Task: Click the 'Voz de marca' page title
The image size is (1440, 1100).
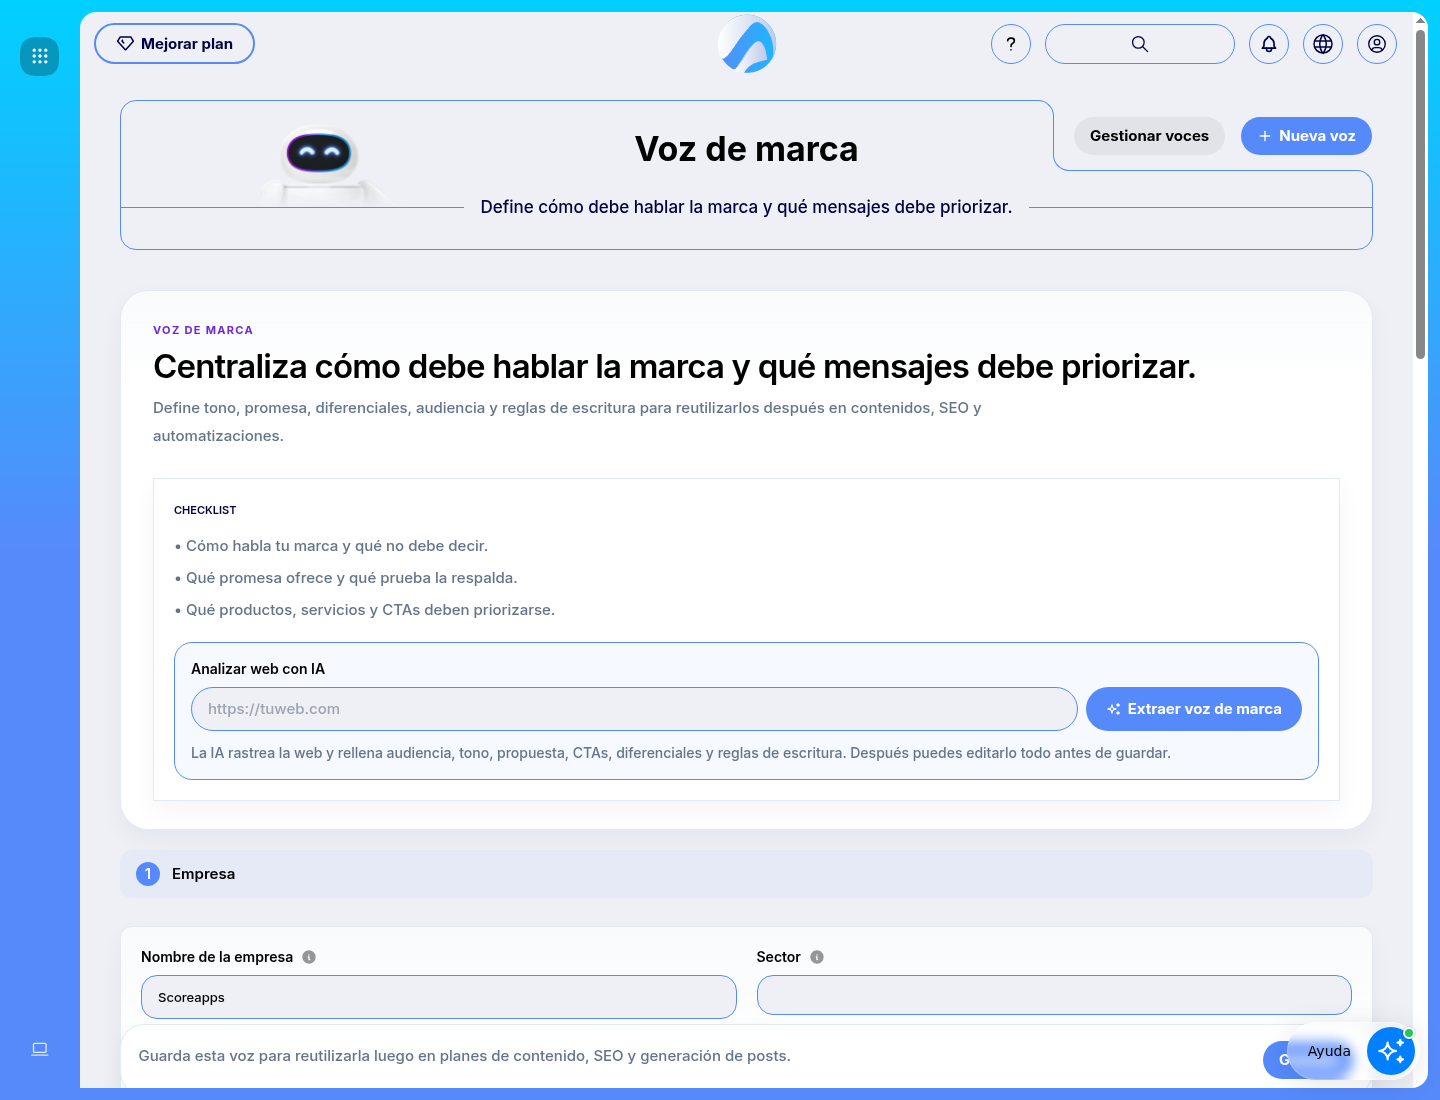Action: click(x=746, y=149)
